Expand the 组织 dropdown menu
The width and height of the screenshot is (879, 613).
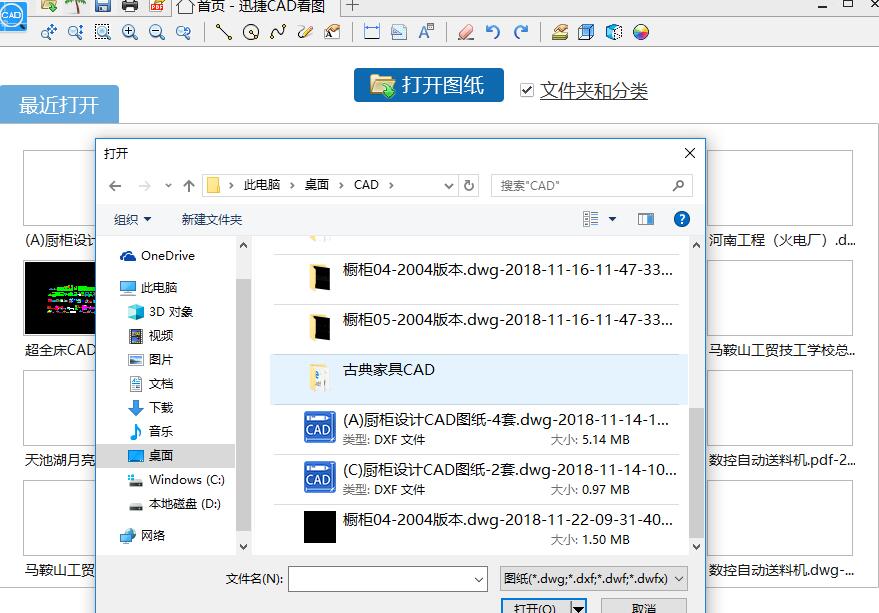coord(132,219)
